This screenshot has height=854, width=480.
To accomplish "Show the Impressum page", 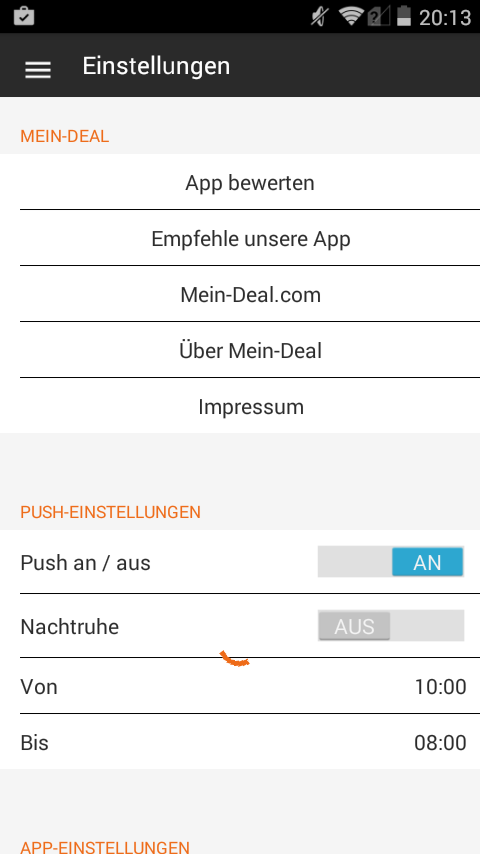I will coord(250,406).
